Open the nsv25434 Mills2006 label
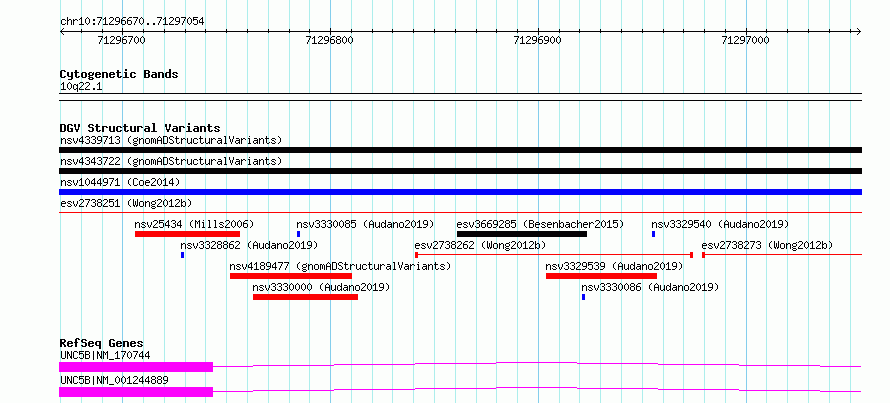890x403 pixels. [x=194, y=224]
